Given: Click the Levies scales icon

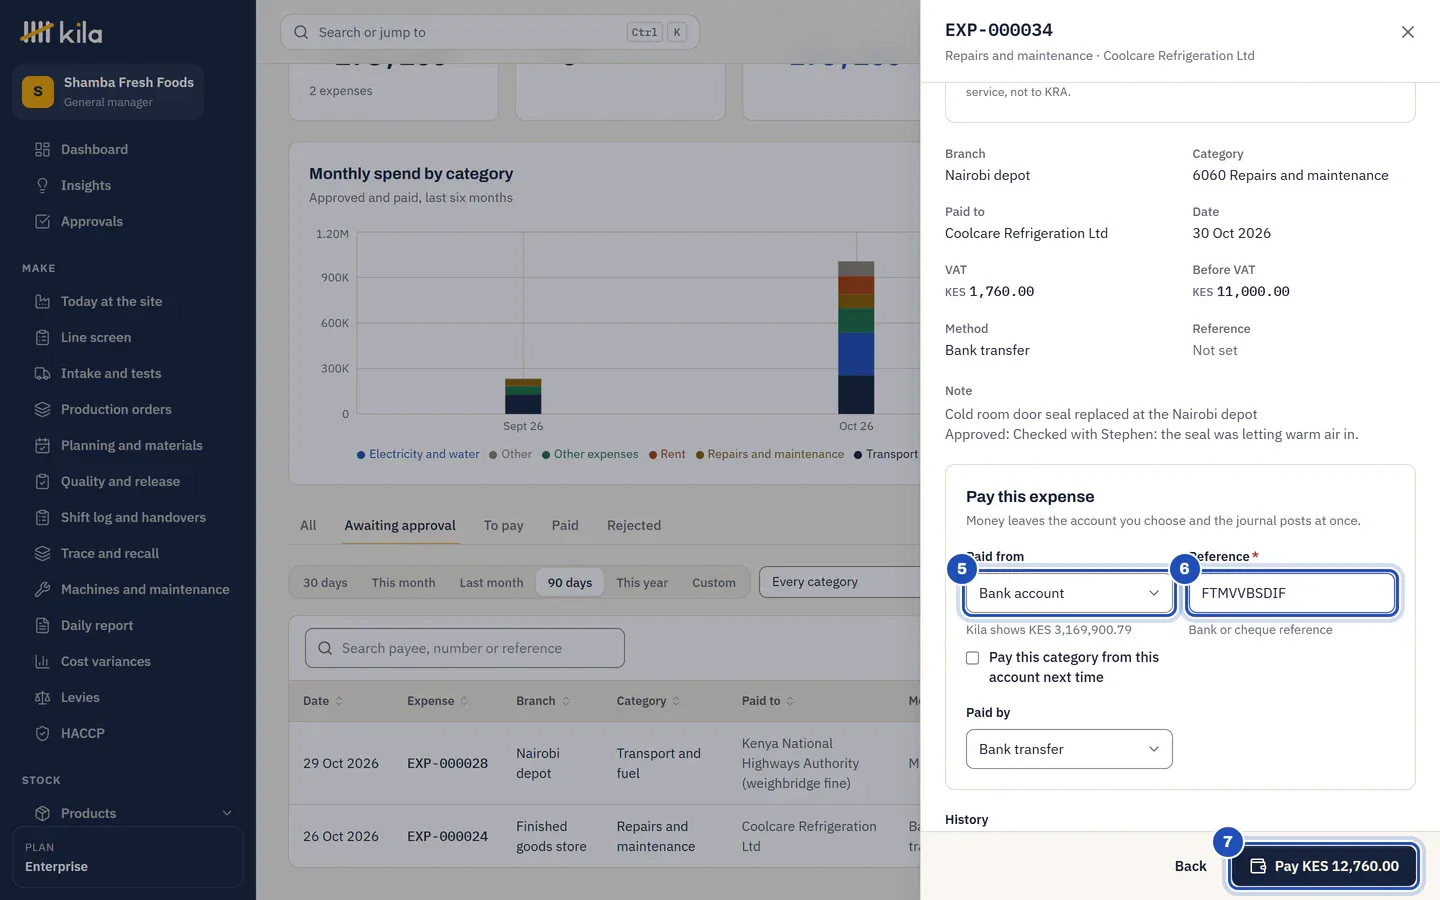Looking at the screenshot, I should (x=42, y=698).
